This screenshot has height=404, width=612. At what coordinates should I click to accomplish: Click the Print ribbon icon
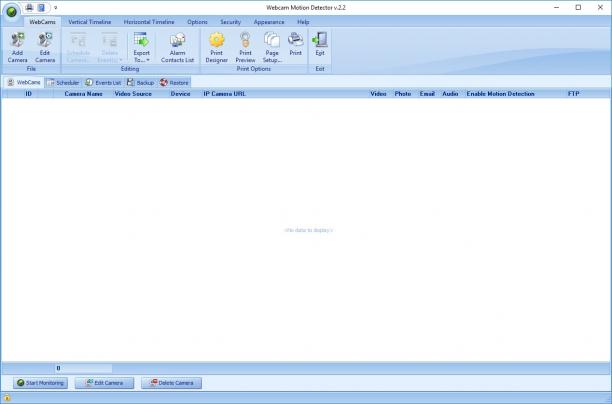[x=295, y=44]
